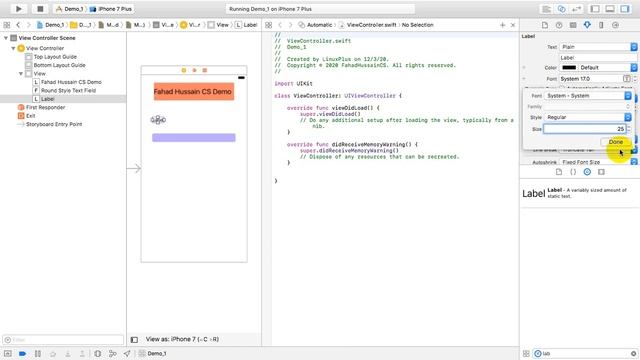Screen dimensions: 640x360
Task: Open the Autoshrink Fixed Font Size dropdown
Action: tap(598, 162)
